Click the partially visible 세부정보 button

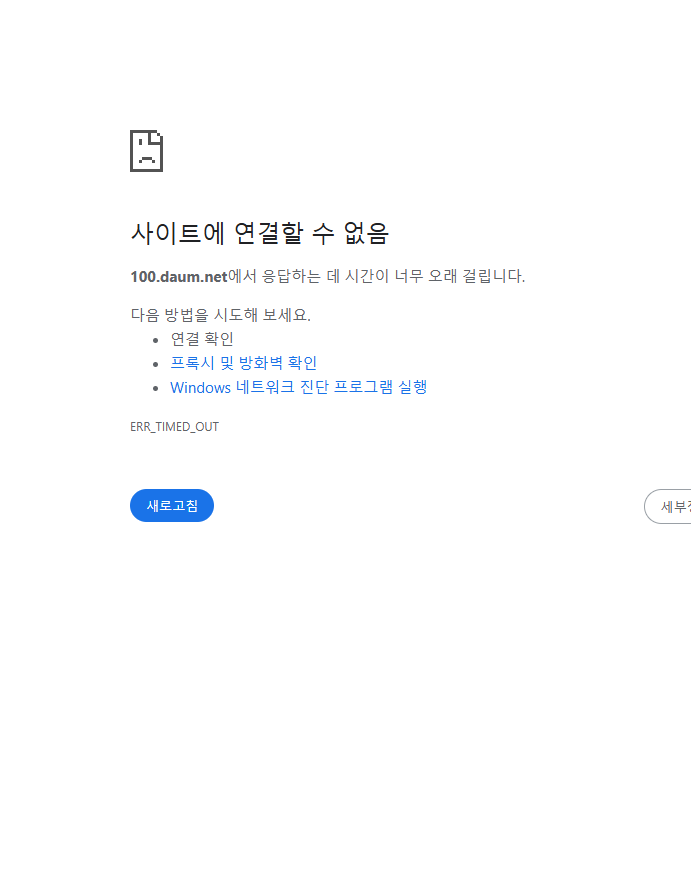[x=668, y=506]
